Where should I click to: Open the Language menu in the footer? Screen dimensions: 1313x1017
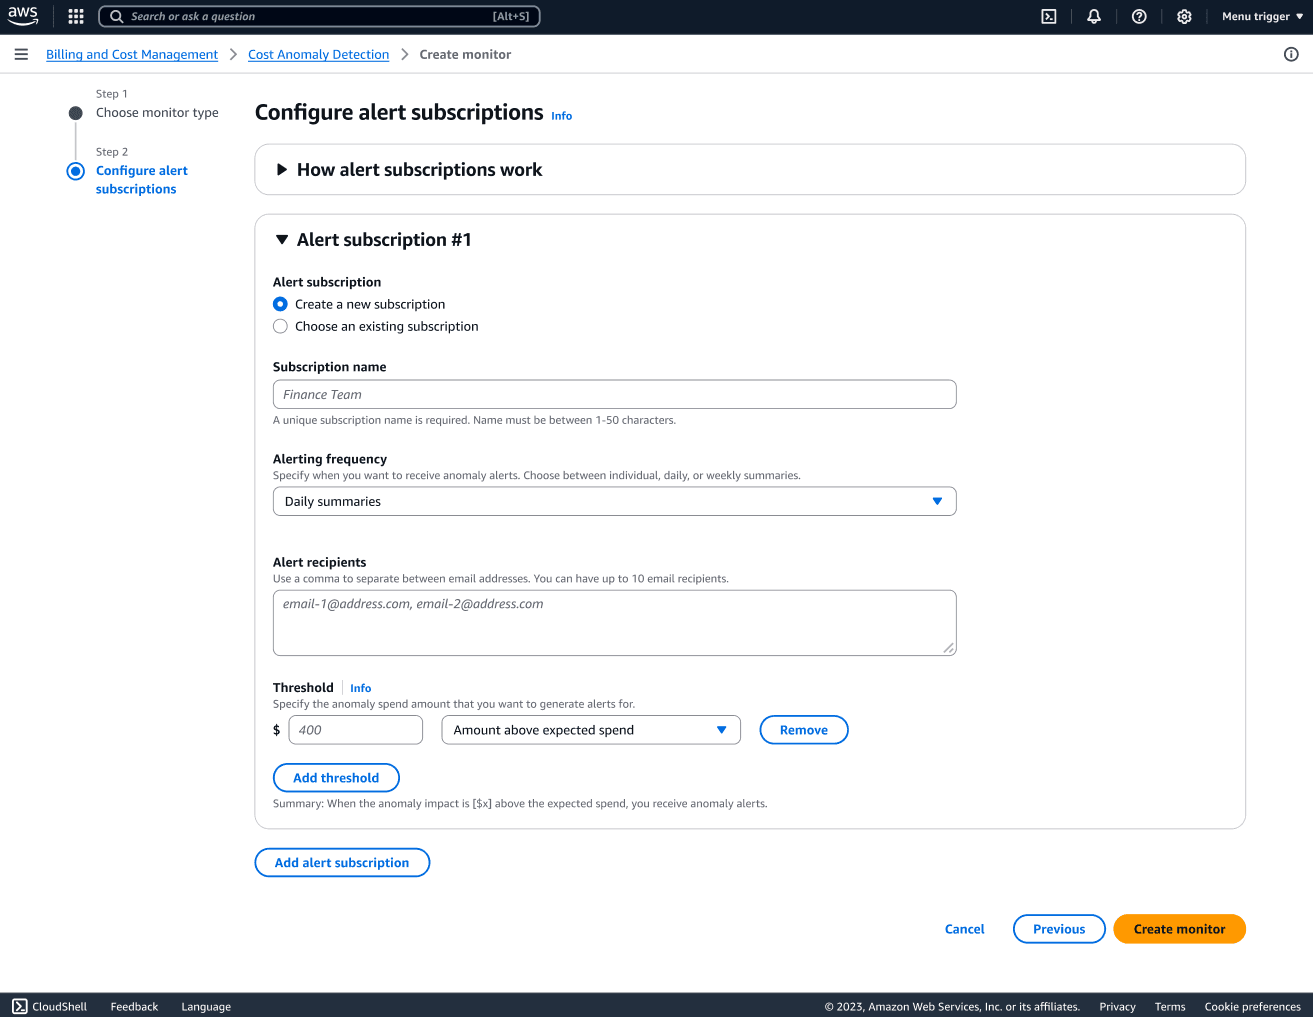point(205,1006)
